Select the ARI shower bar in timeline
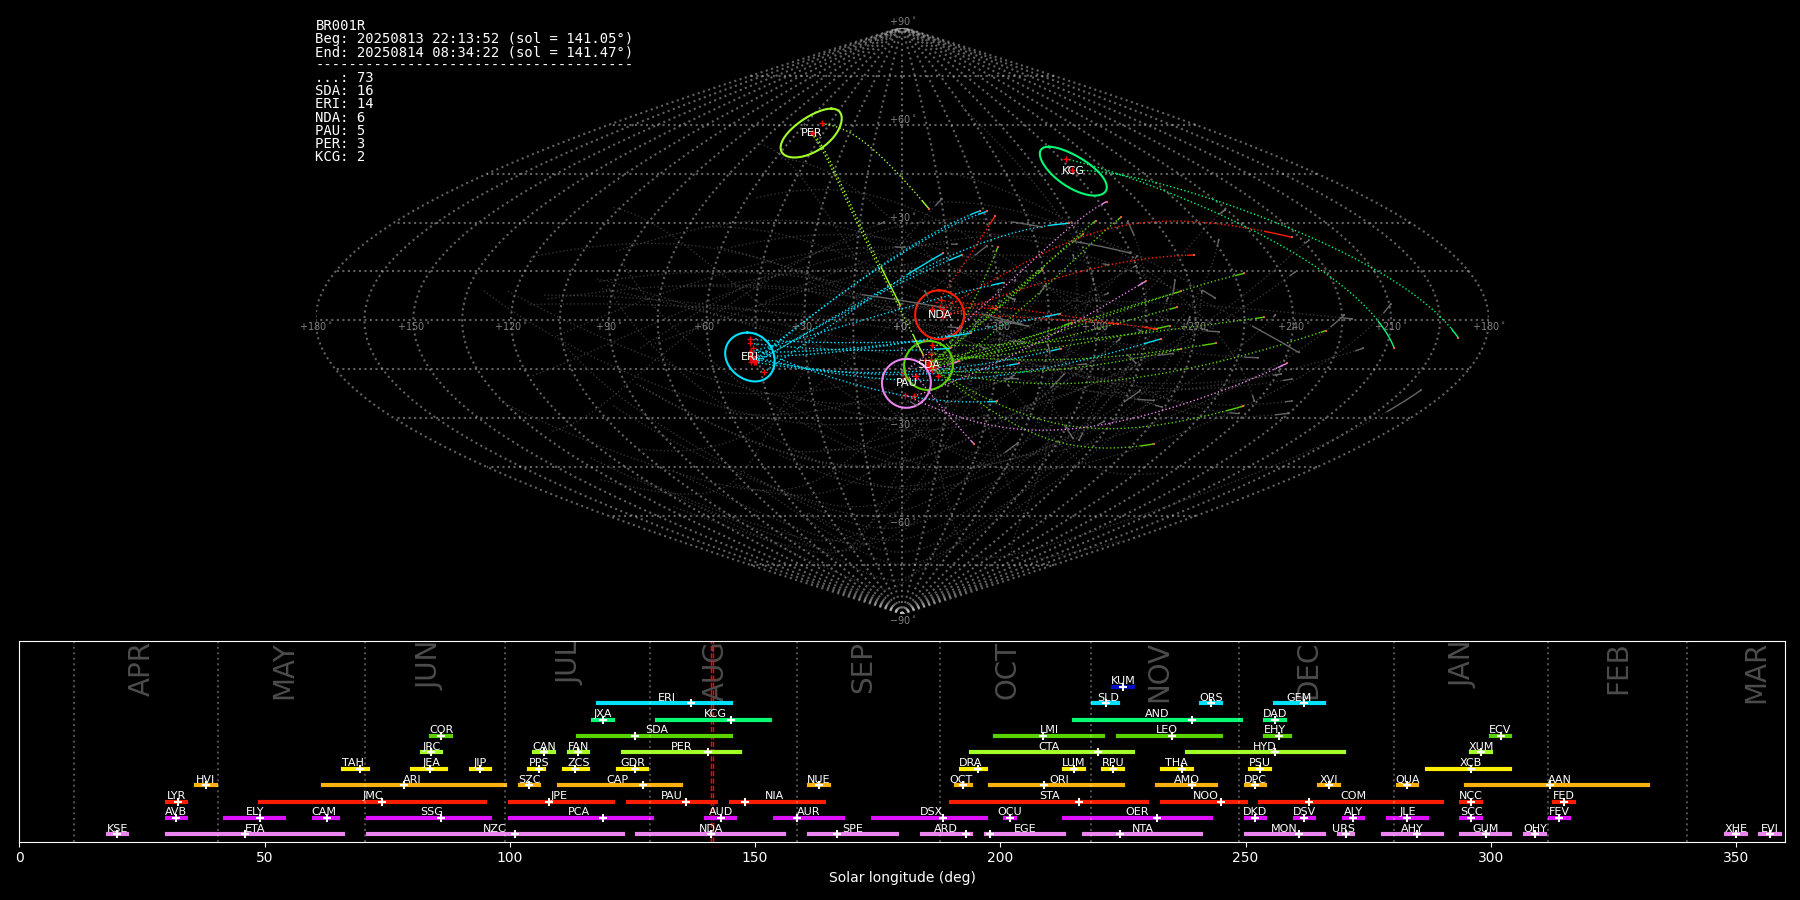The image size is (1800, 900). click(414, 785)
